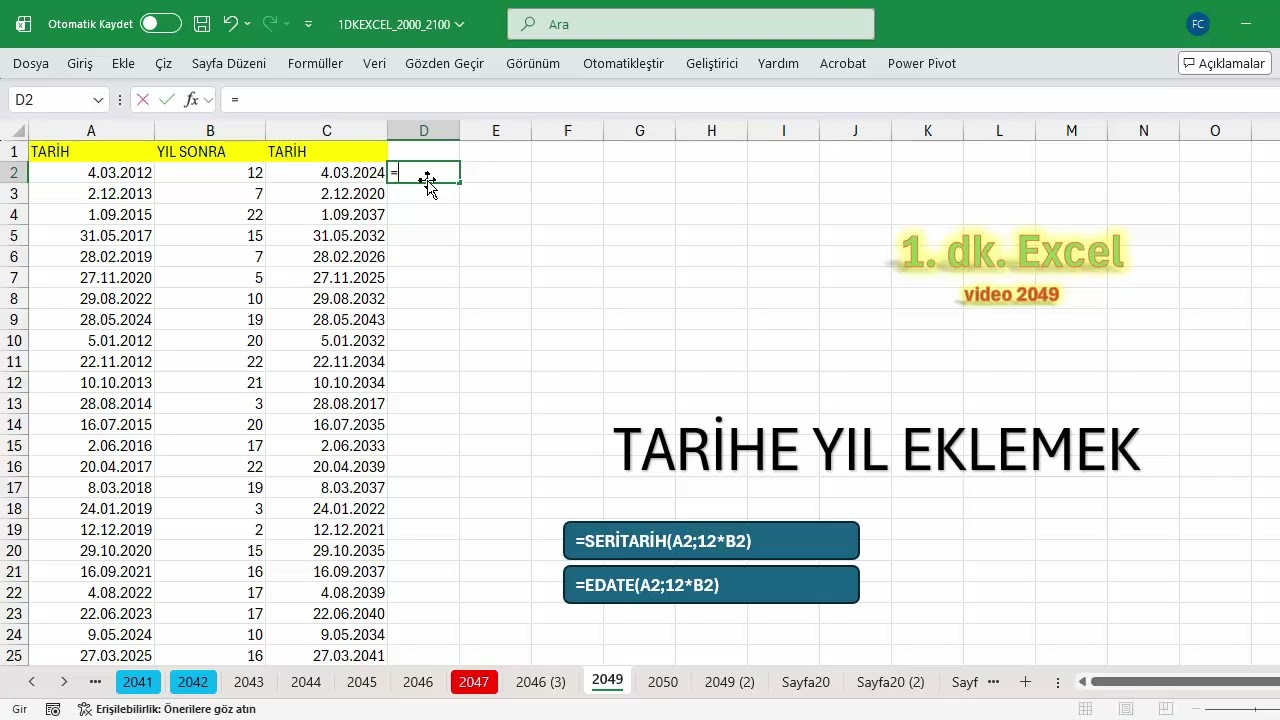This screenshot has width=1280, height=720.
Task: Show more sheets via right ellipsis
Action: click(994, 682)
